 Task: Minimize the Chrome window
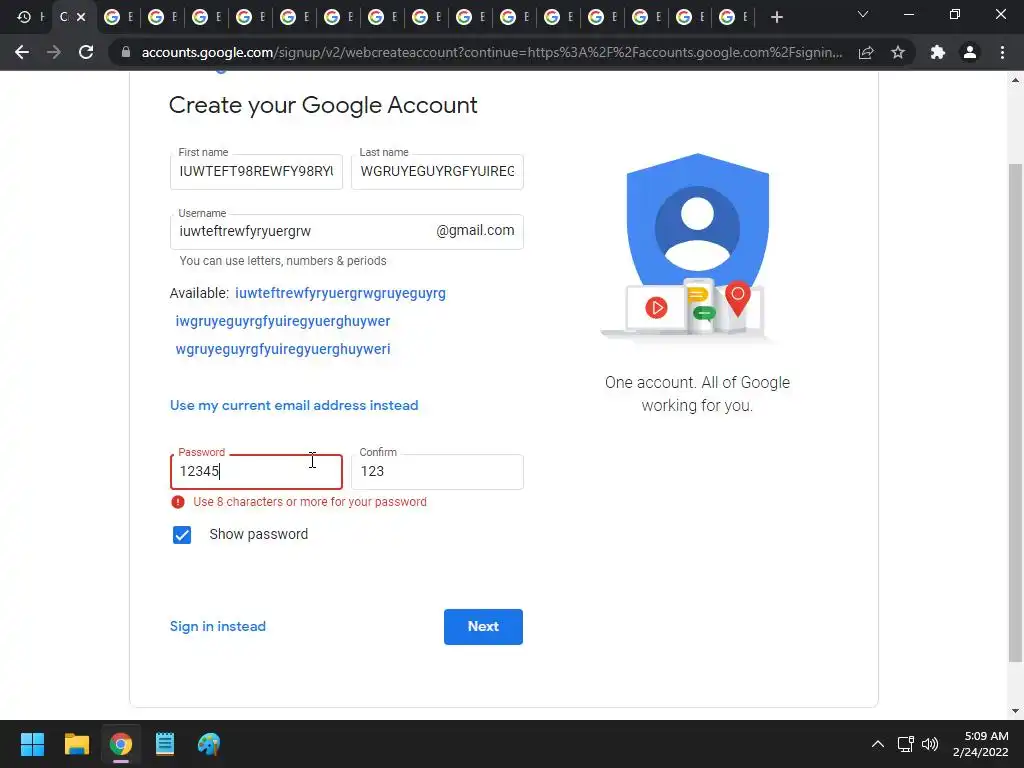pyautogui.click(x=908, y=14)
